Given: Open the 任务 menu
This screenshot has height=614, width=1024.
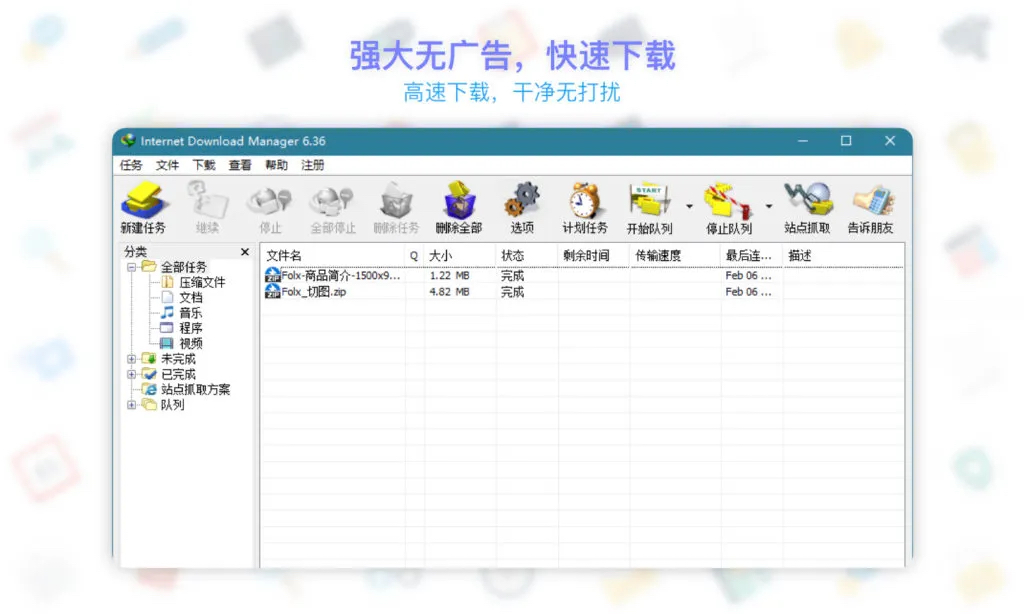Looking at the screenshot, I should tap(131, 165).
